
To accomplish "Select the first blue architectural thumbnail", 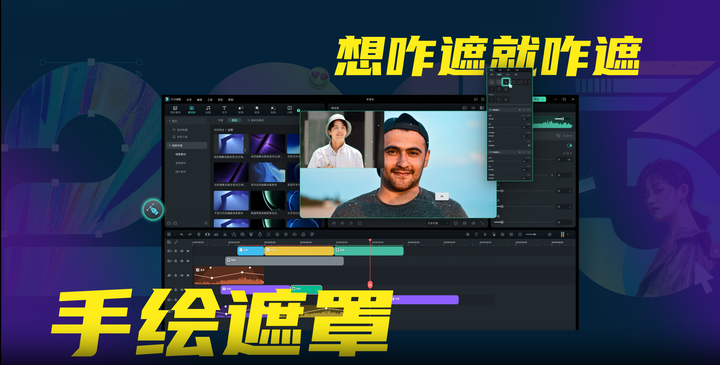I will point(231,144).
